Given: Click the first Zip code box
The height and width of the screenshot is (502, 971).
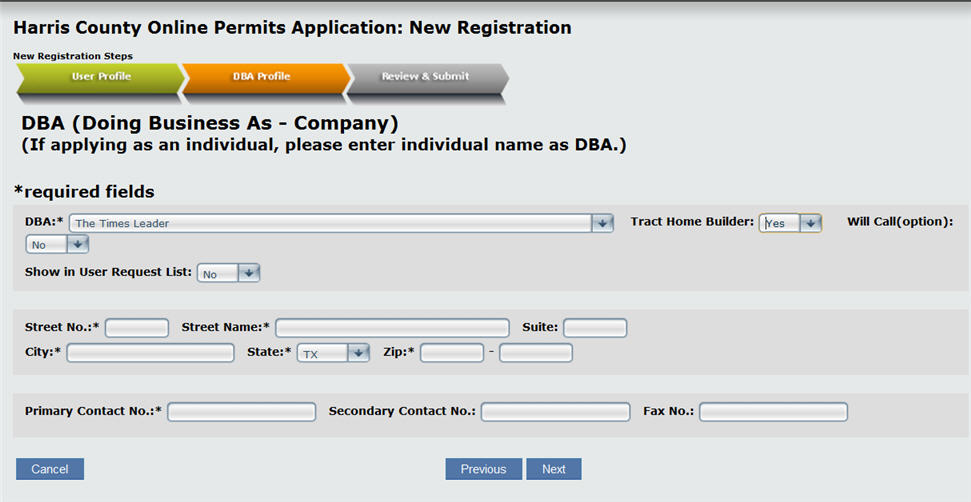Looking at the screenshot, I should pos(452,353).
